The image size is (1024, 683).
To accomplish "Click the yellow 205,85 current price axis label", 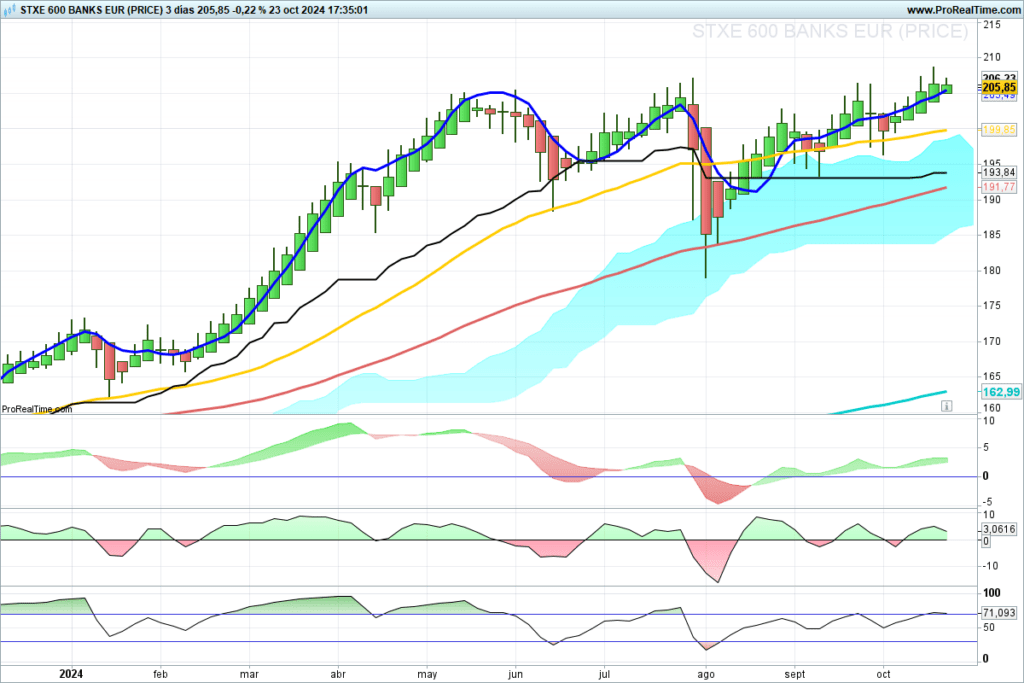I will pyautogui.click(x=999, y=87).
